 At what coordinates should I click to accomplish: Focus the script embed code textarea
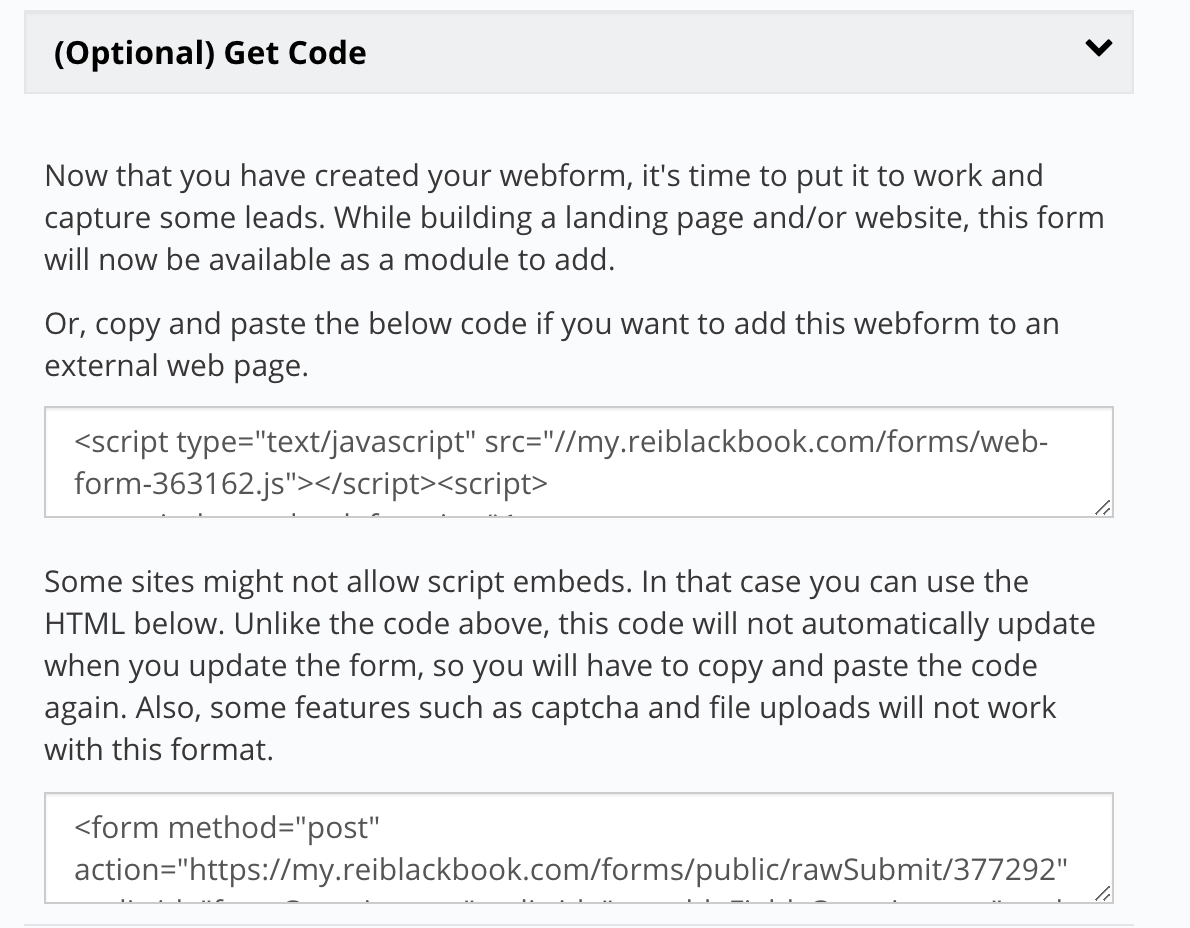[578, 462]
